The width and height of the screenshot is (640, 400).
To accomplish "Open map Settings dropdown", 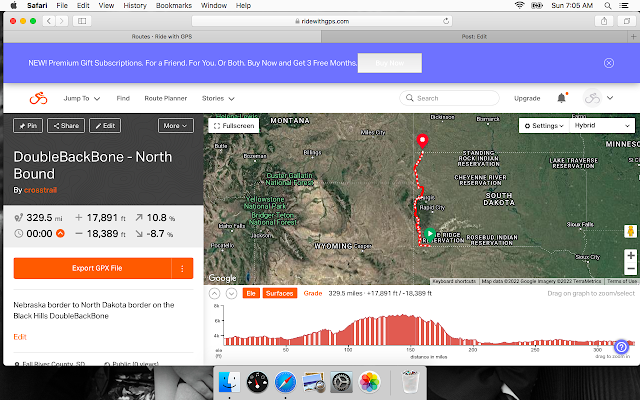I will tap(544, 126).
